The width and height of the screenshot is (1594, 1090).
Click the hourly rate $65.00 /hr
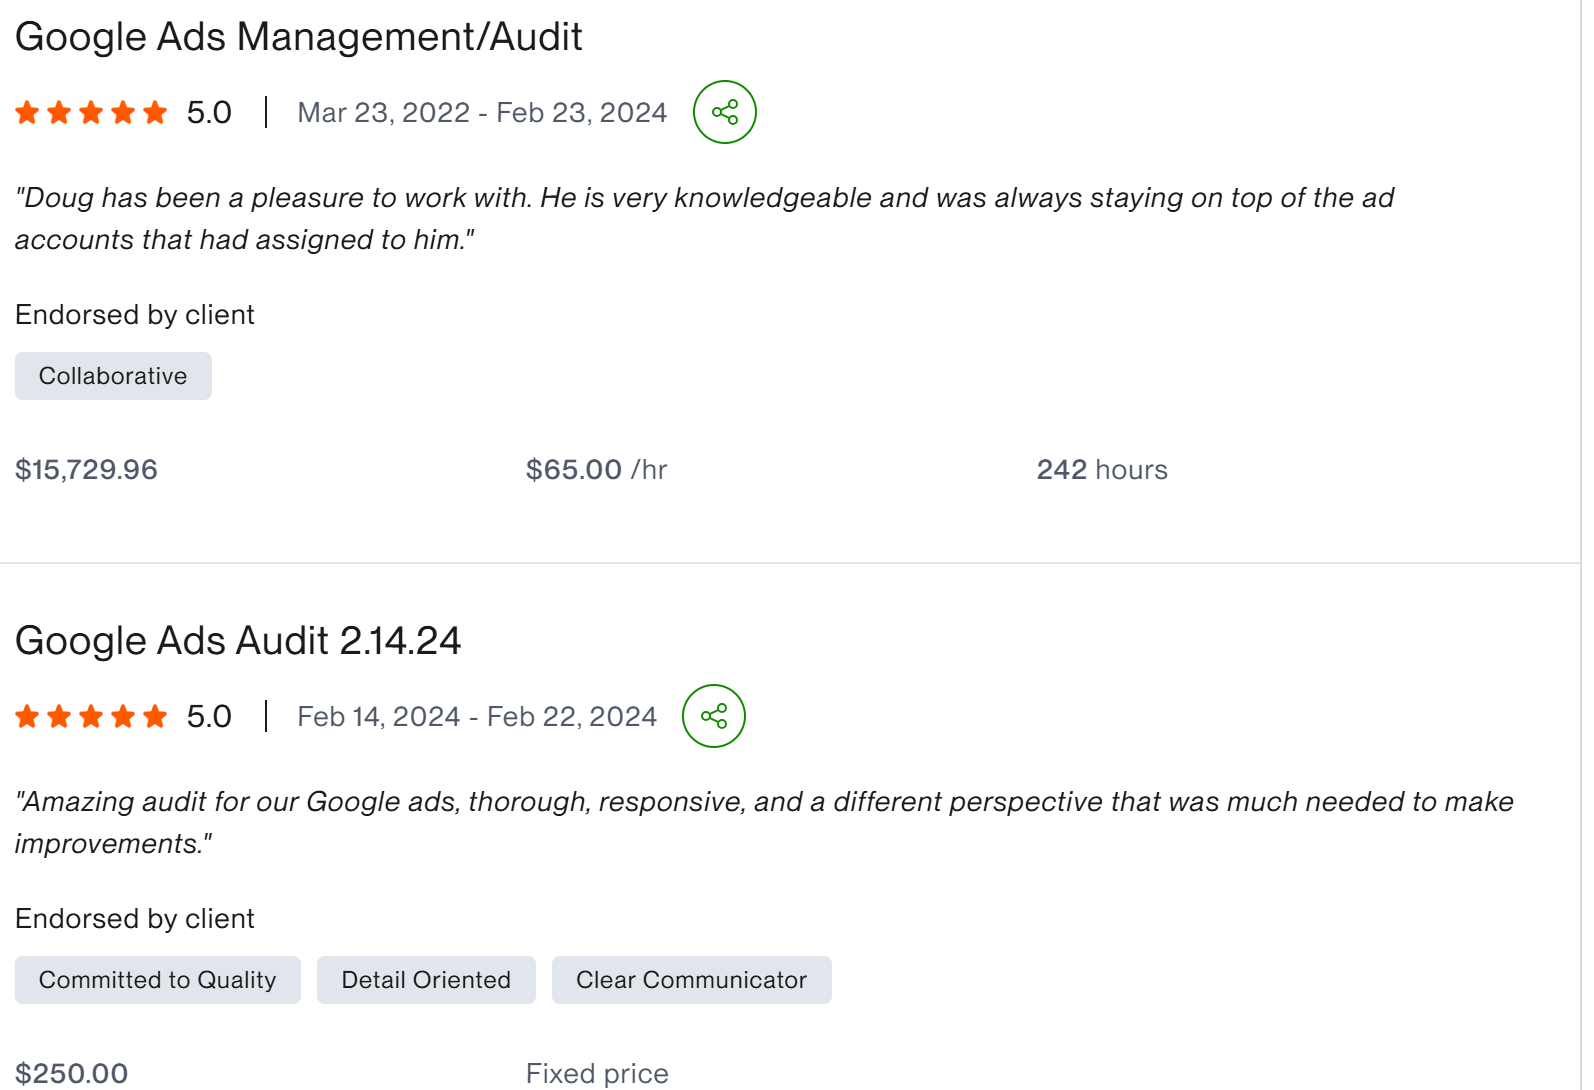point(597,470)
